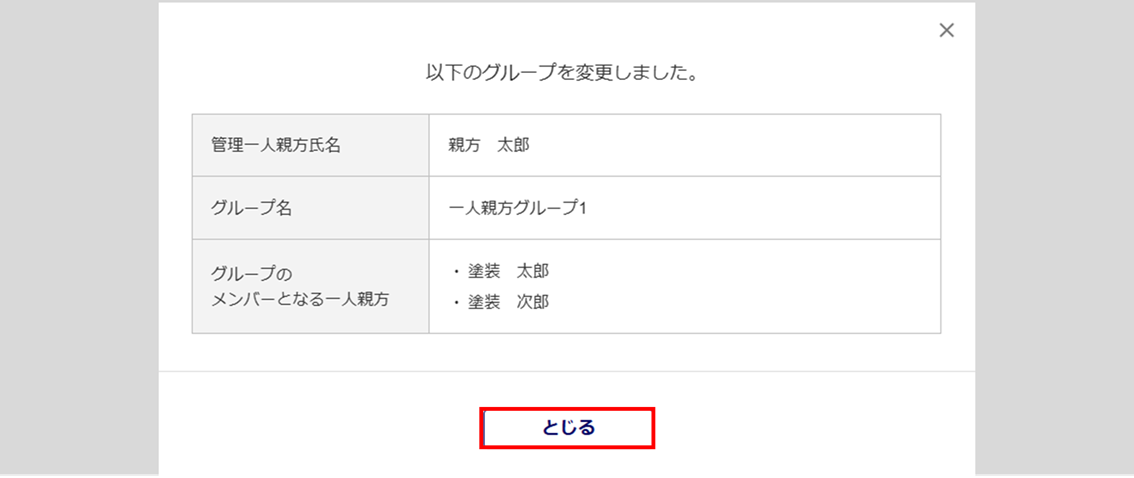
Task: Click the bullet before 塗装 次郎
Action: coord(455,302)
